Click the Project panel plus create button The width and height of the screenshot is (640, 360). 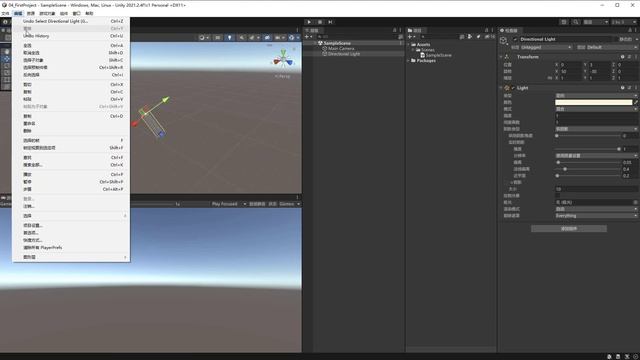(x=411, y=37)
